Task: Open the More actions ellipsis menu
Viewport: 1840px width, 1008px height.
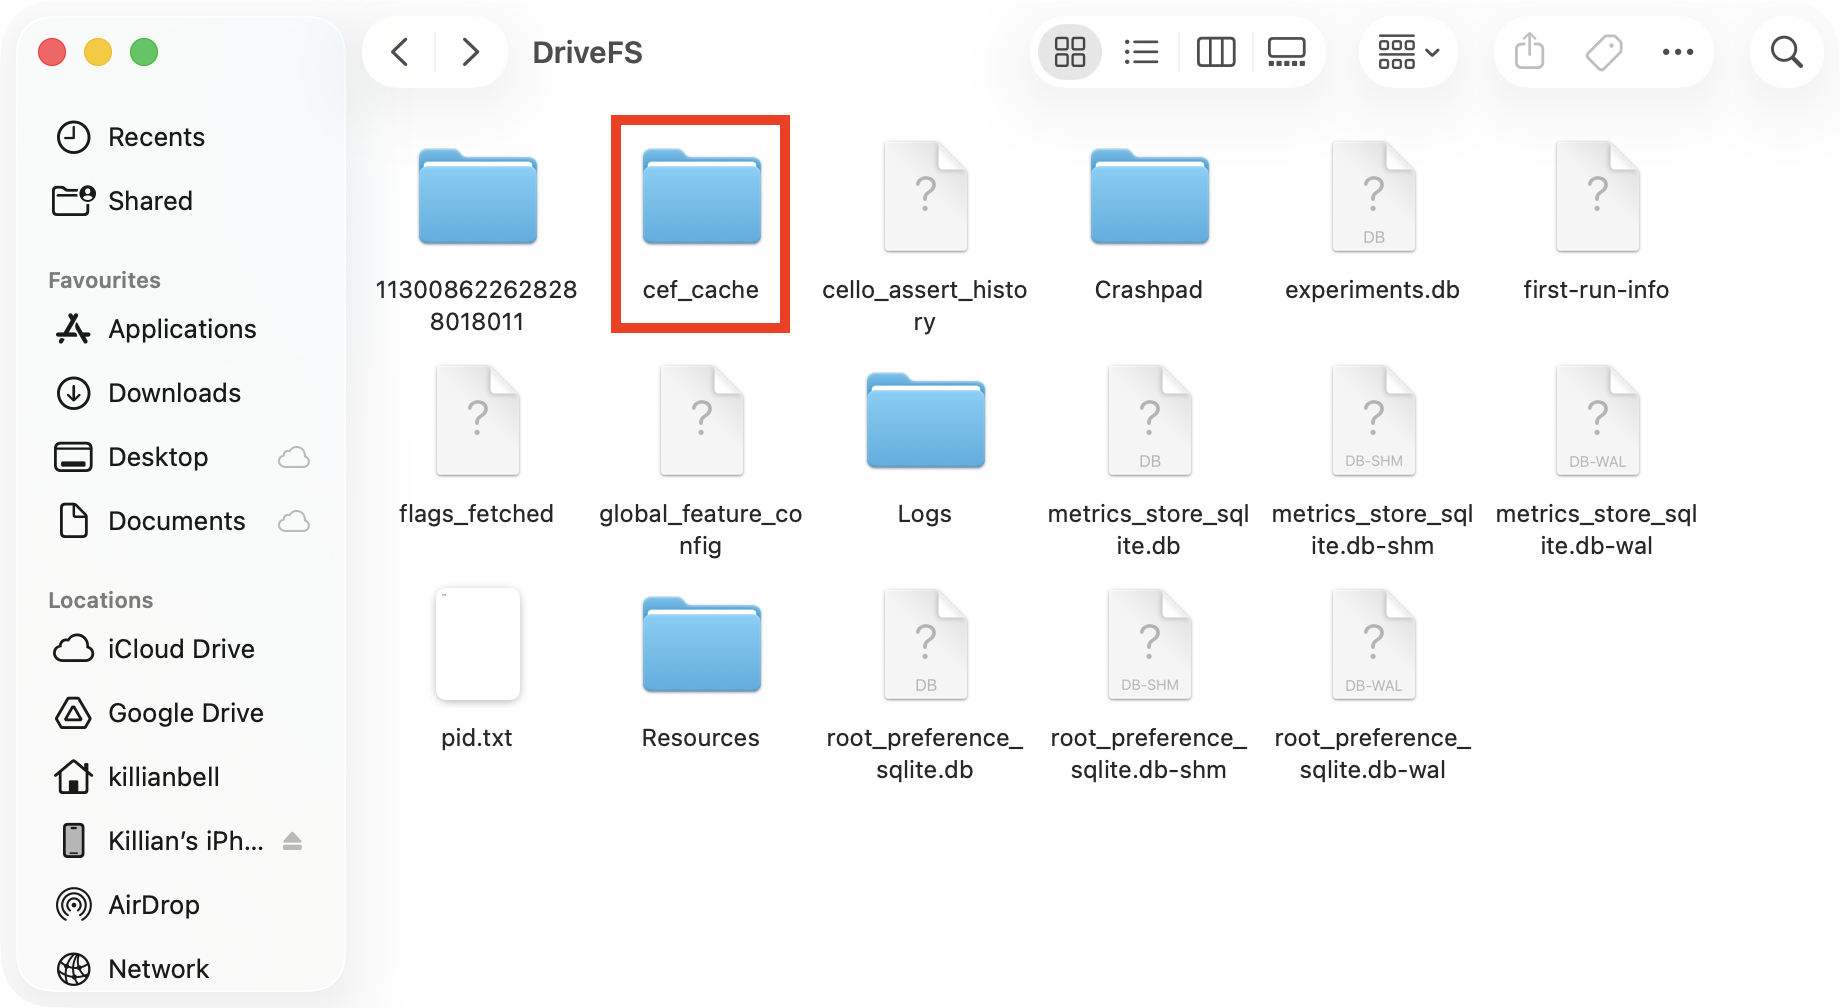Action: click(x=1678, y=52)
